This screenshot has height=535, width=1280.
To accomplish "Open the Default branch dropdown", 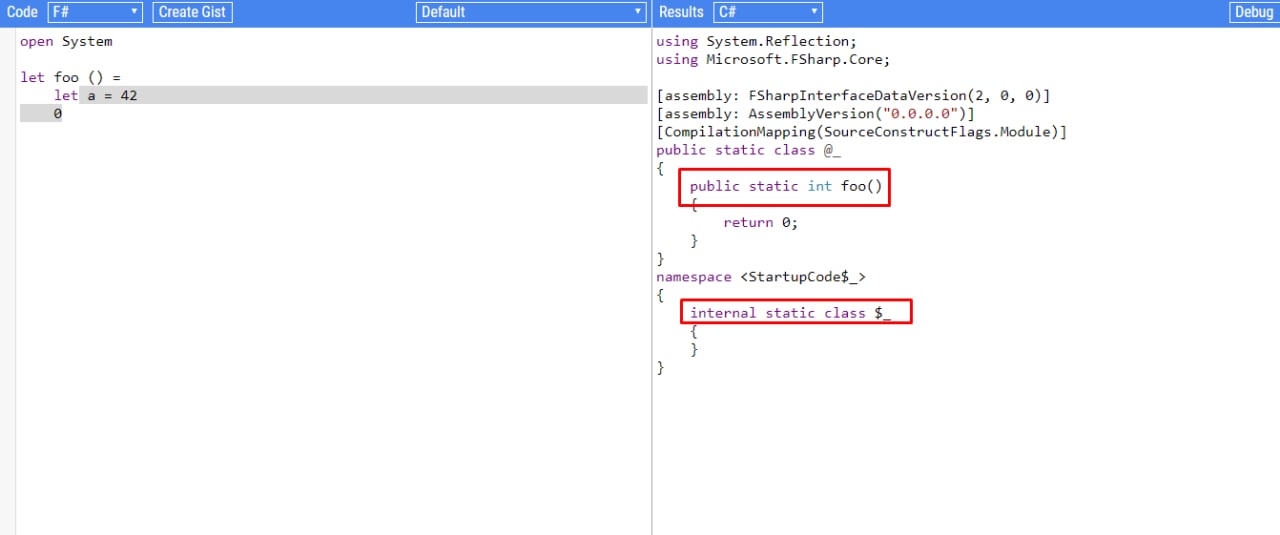I will 531,12.
